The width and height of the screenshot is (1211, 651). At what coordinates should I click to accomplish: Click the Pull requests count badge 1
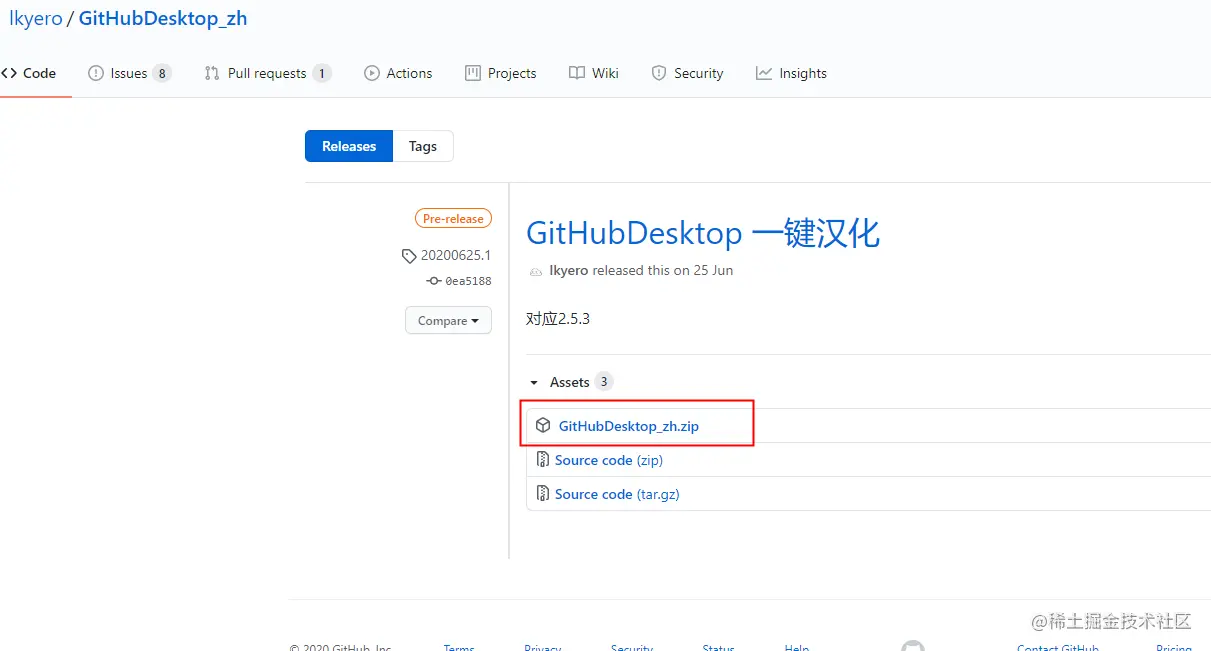pos(322,73)
